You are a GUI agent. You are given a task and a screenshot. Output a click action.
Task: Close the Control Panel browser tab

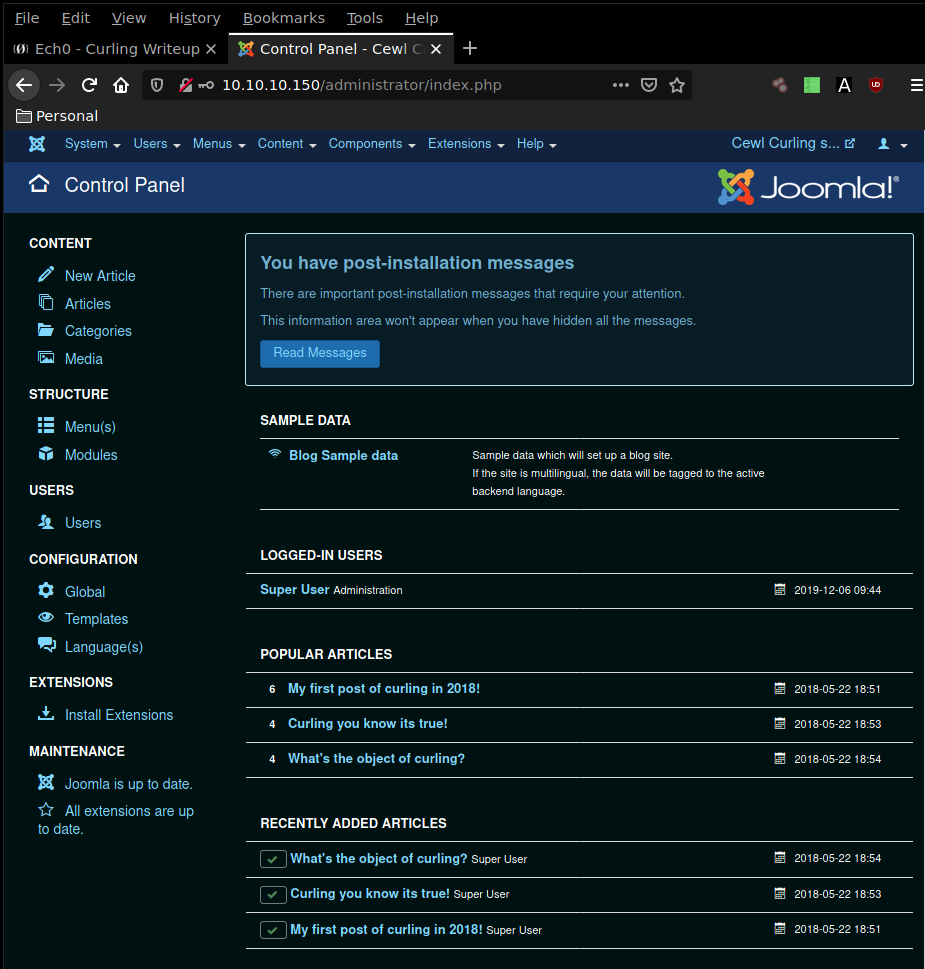[x=436, y=49]
